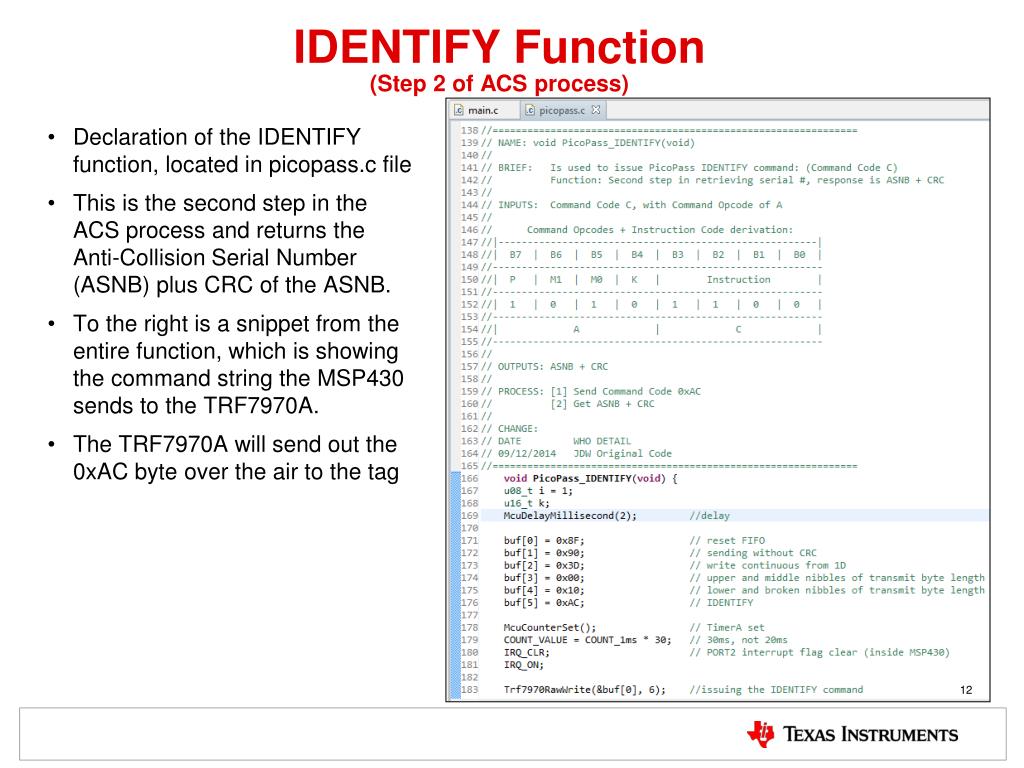The width and height of the screenshot is (1024, 768).
Task: Click the IDENTIFY Function slide title
Action: pyautogui.click(x=498, y=46)
